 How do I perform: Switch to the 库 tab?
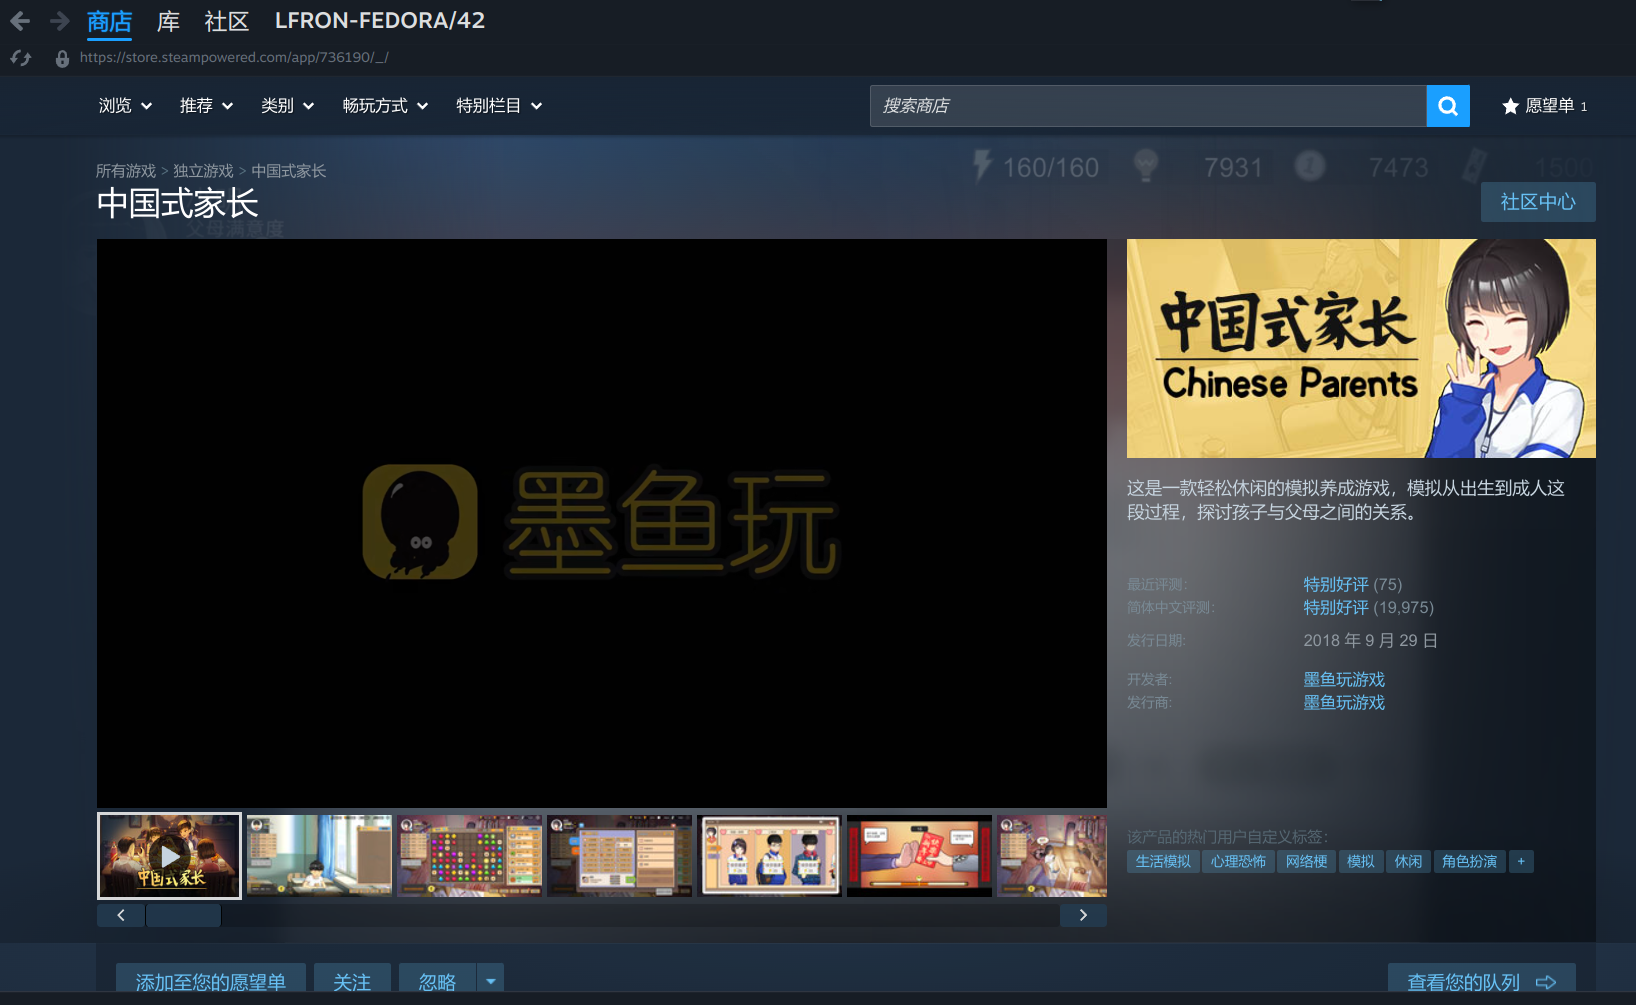(x=168, y=21)
